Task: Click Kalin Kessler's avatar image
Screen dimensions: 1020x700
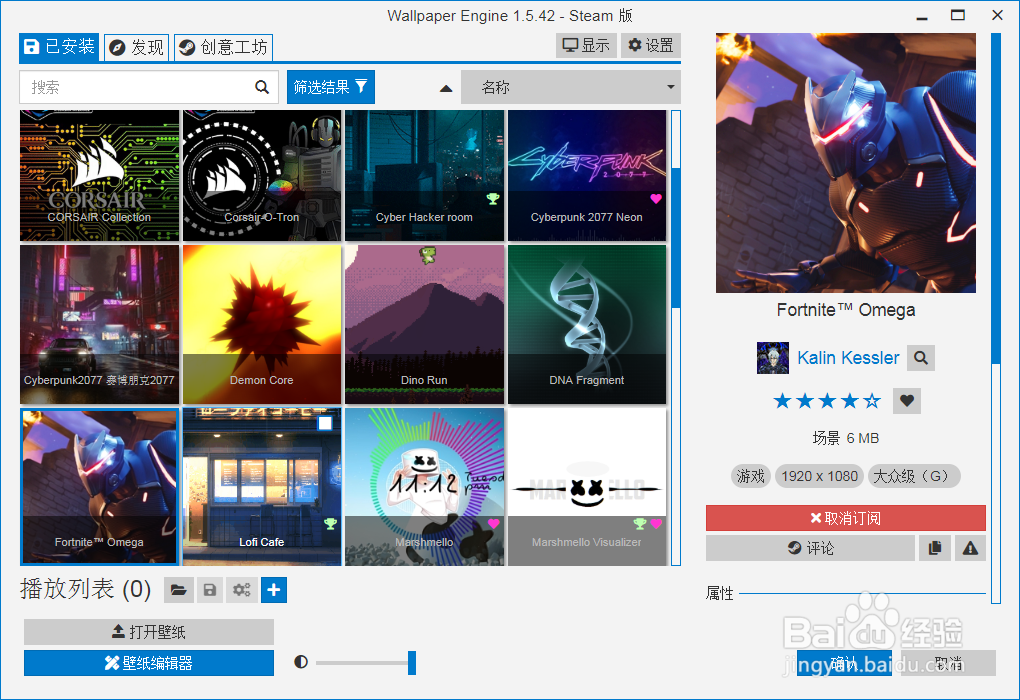Action: [x=773, y=358]
